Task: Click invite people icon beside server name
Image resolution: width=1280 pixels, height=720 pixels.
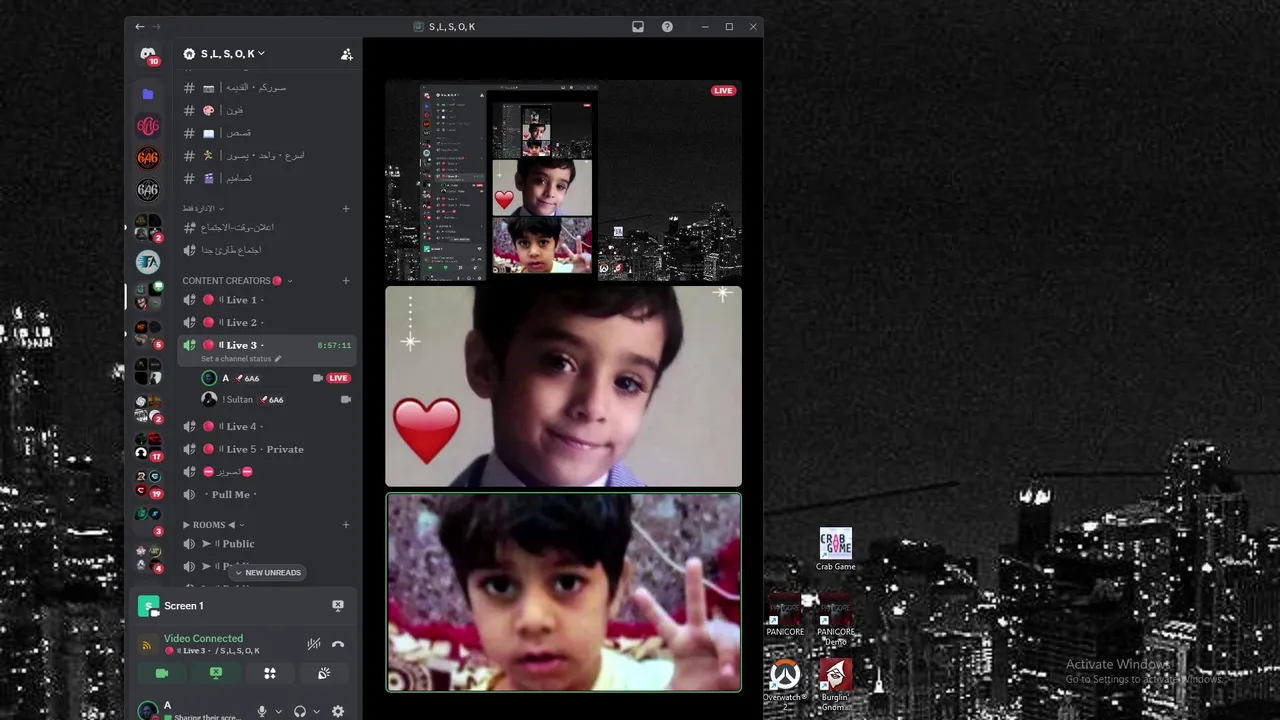Action: 346,54
